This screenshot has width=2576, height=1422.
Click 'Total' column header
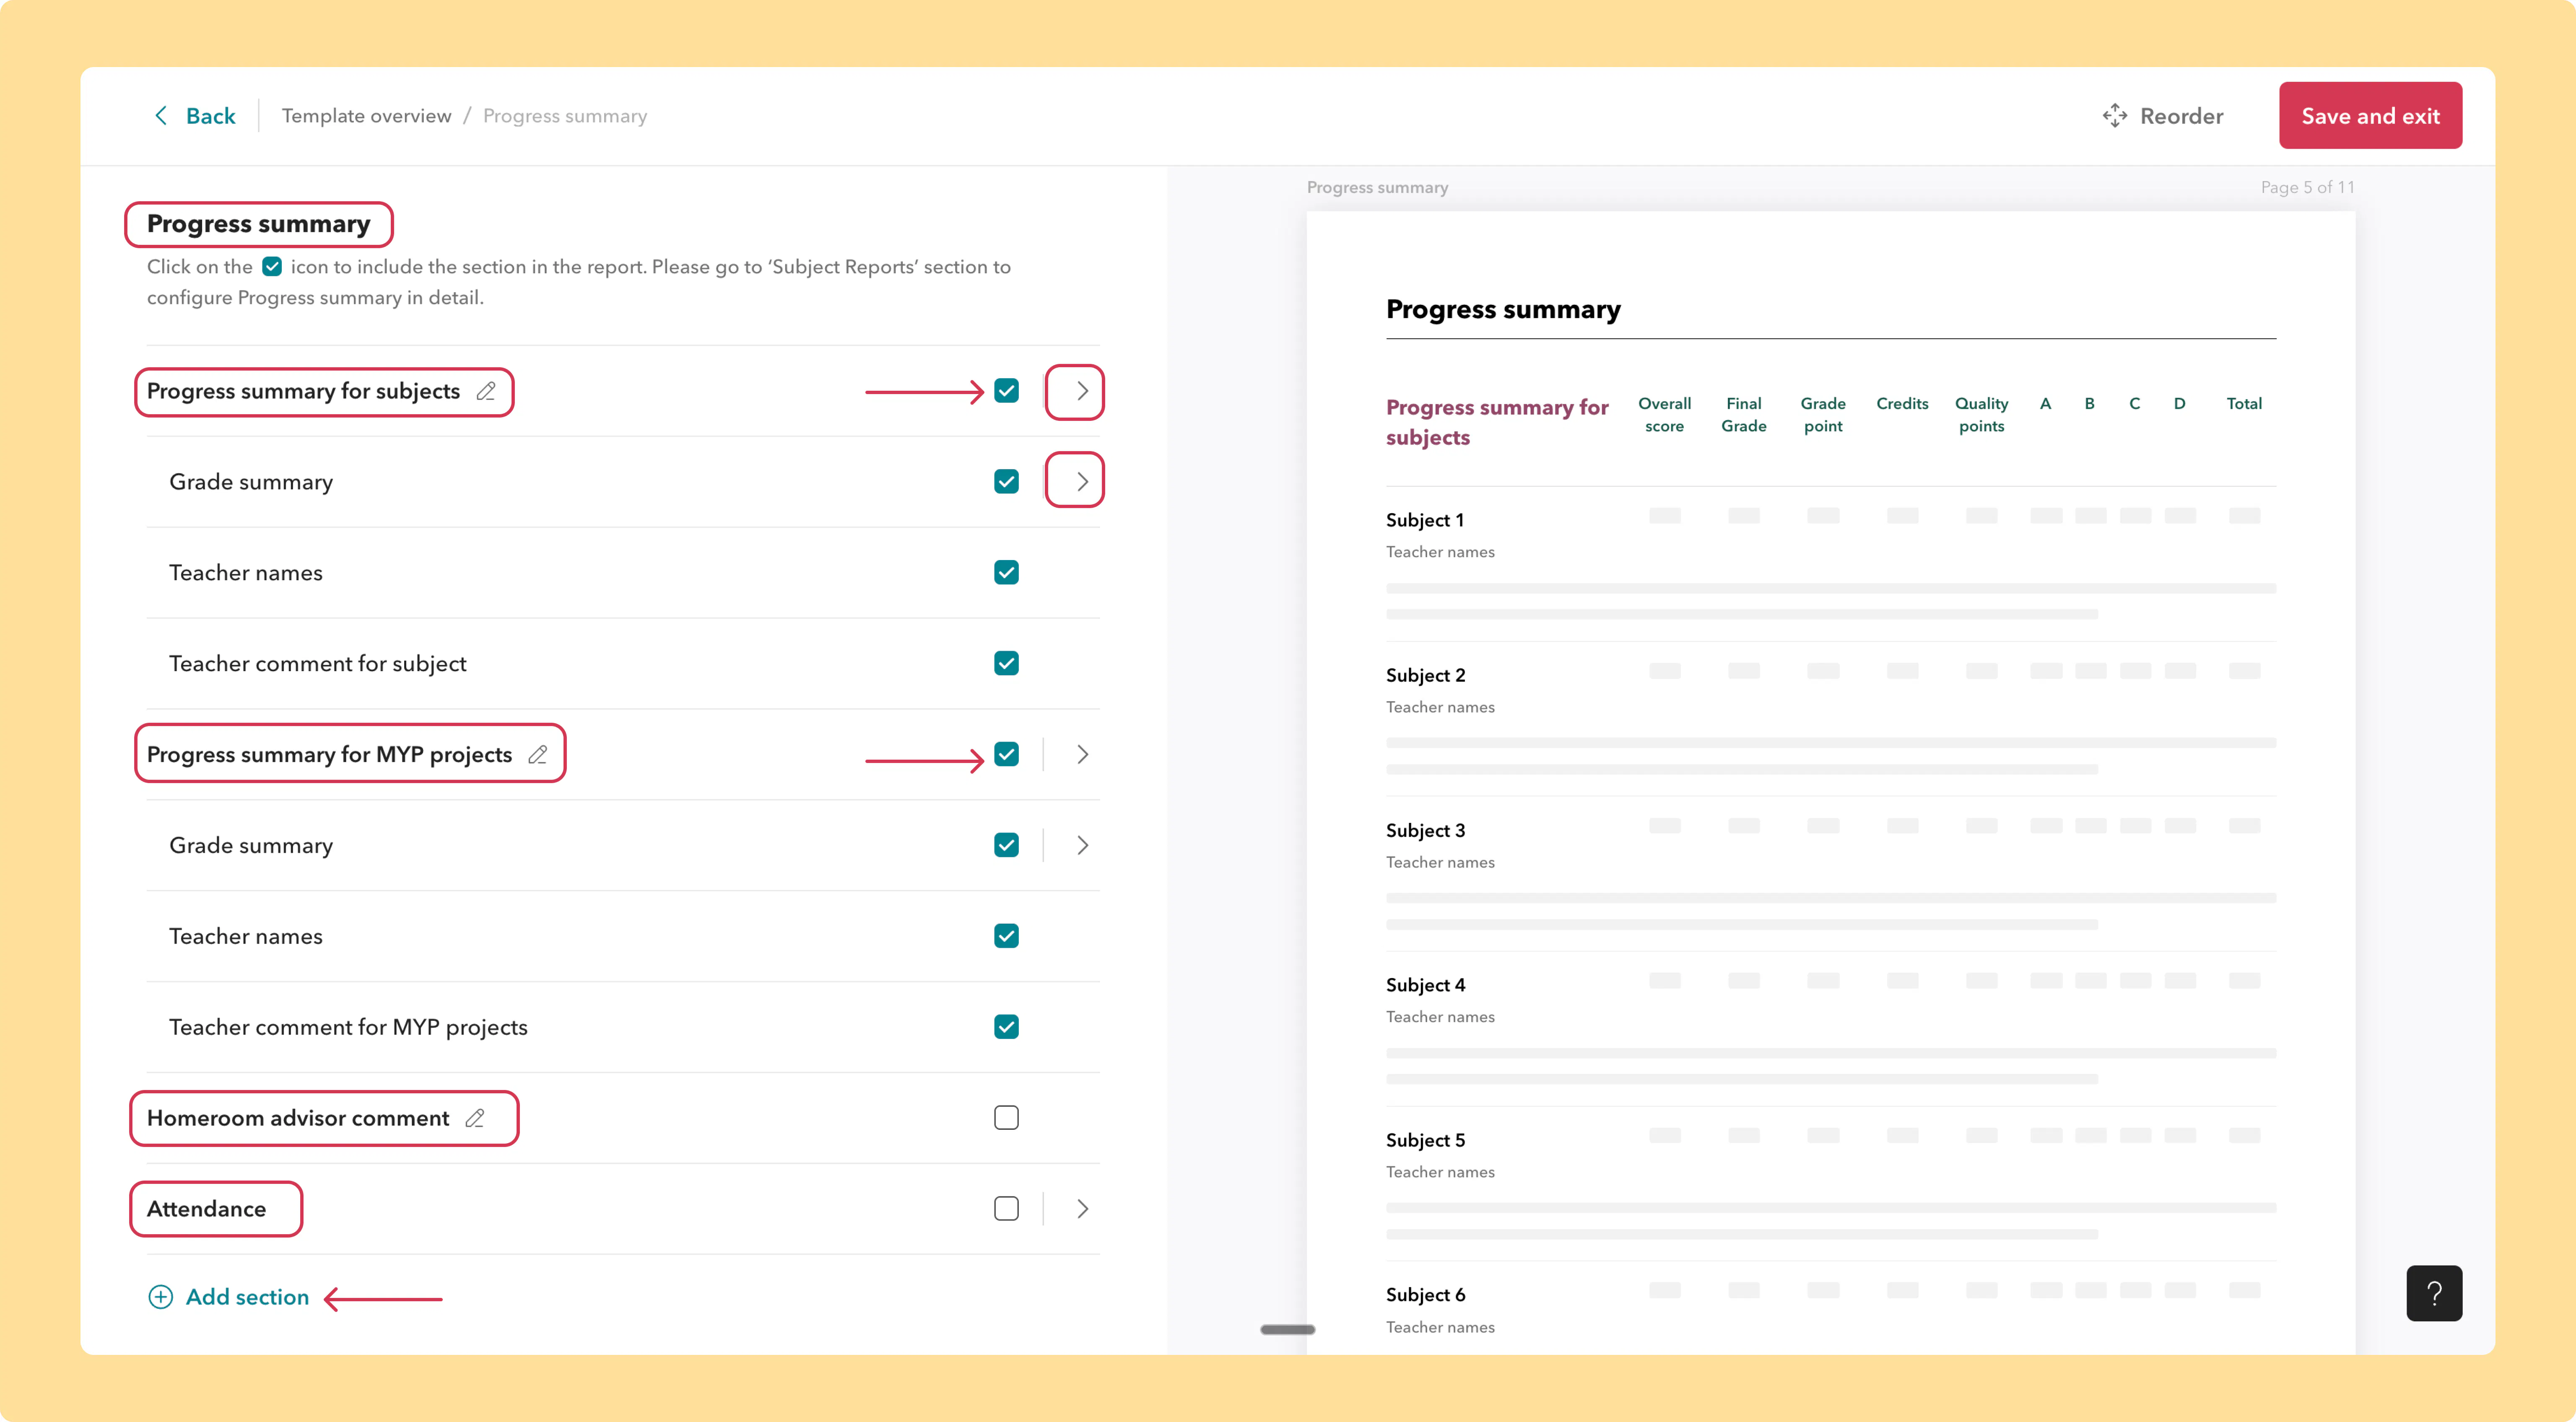(x=2244, y=404)
